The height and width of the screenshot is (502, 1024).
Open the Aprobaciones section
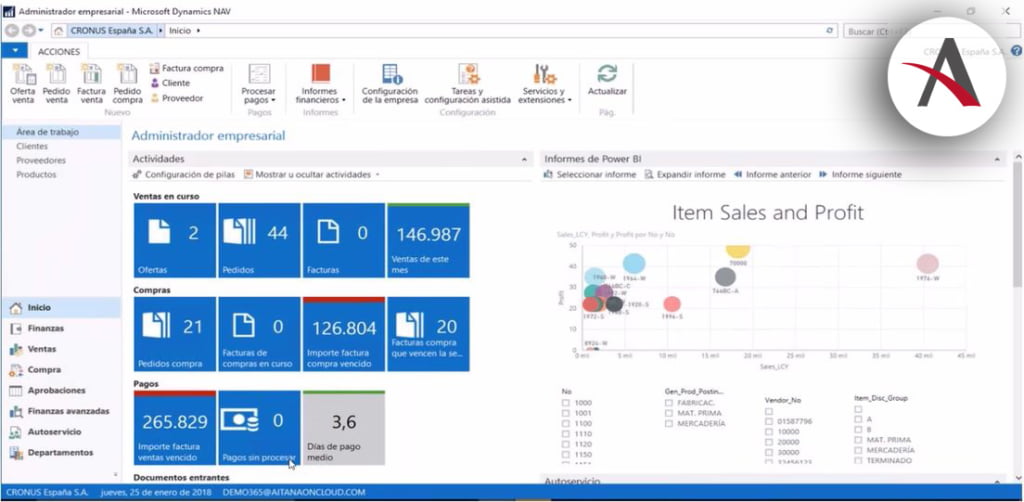(61, 390)
